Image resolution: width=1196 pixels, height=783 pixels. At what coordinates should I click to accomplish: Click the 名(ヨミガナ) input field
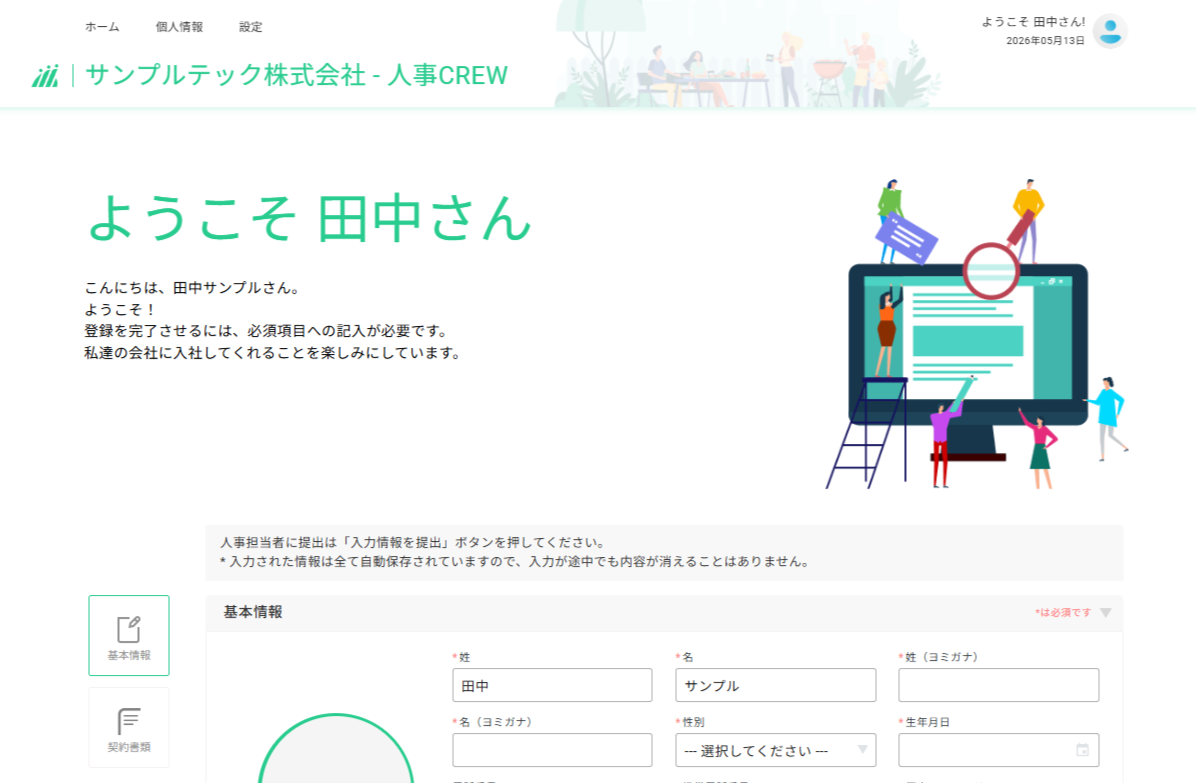(552, 750)
